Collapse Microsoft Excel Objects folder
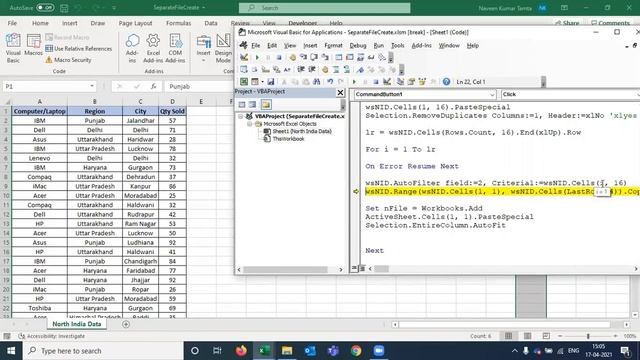This screenshot has height=360, width=640. click(249, 124)
